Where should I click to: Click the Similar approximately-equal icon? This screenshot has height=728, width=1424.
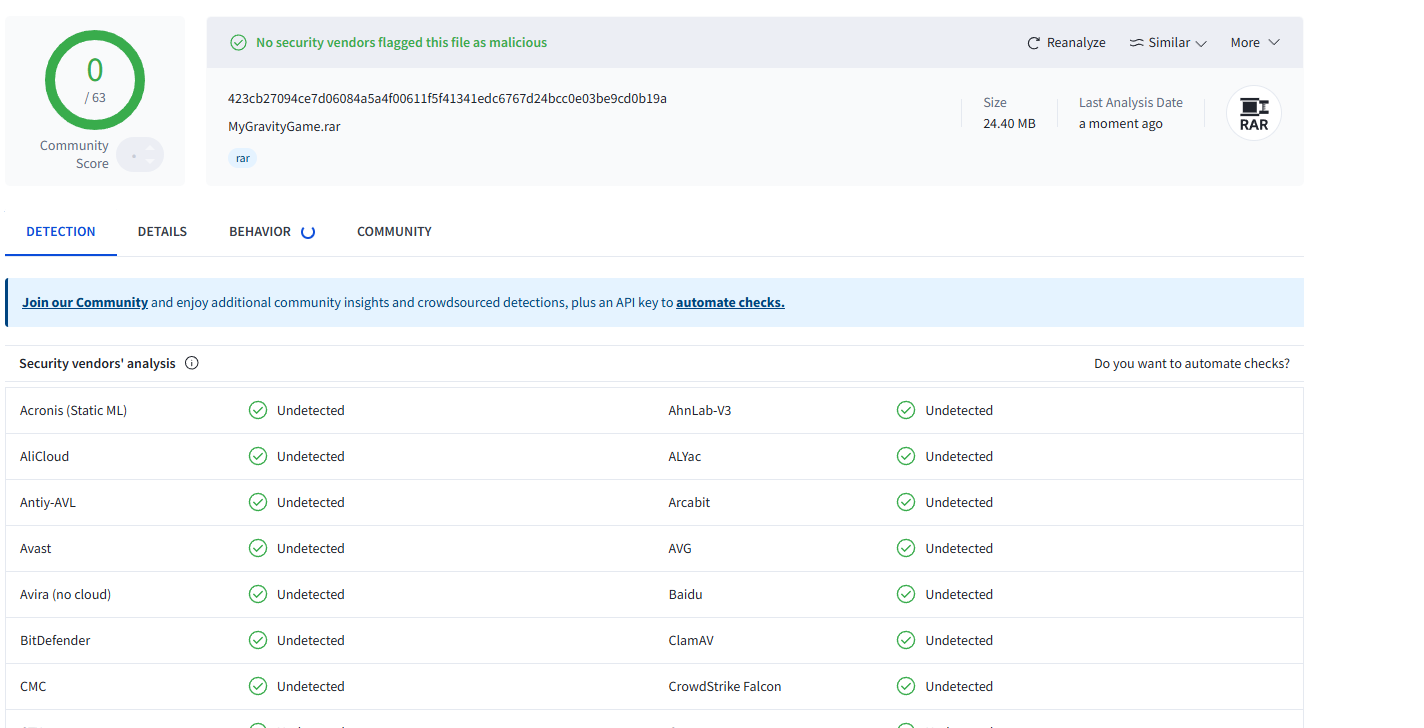(x=1137, y=43)
